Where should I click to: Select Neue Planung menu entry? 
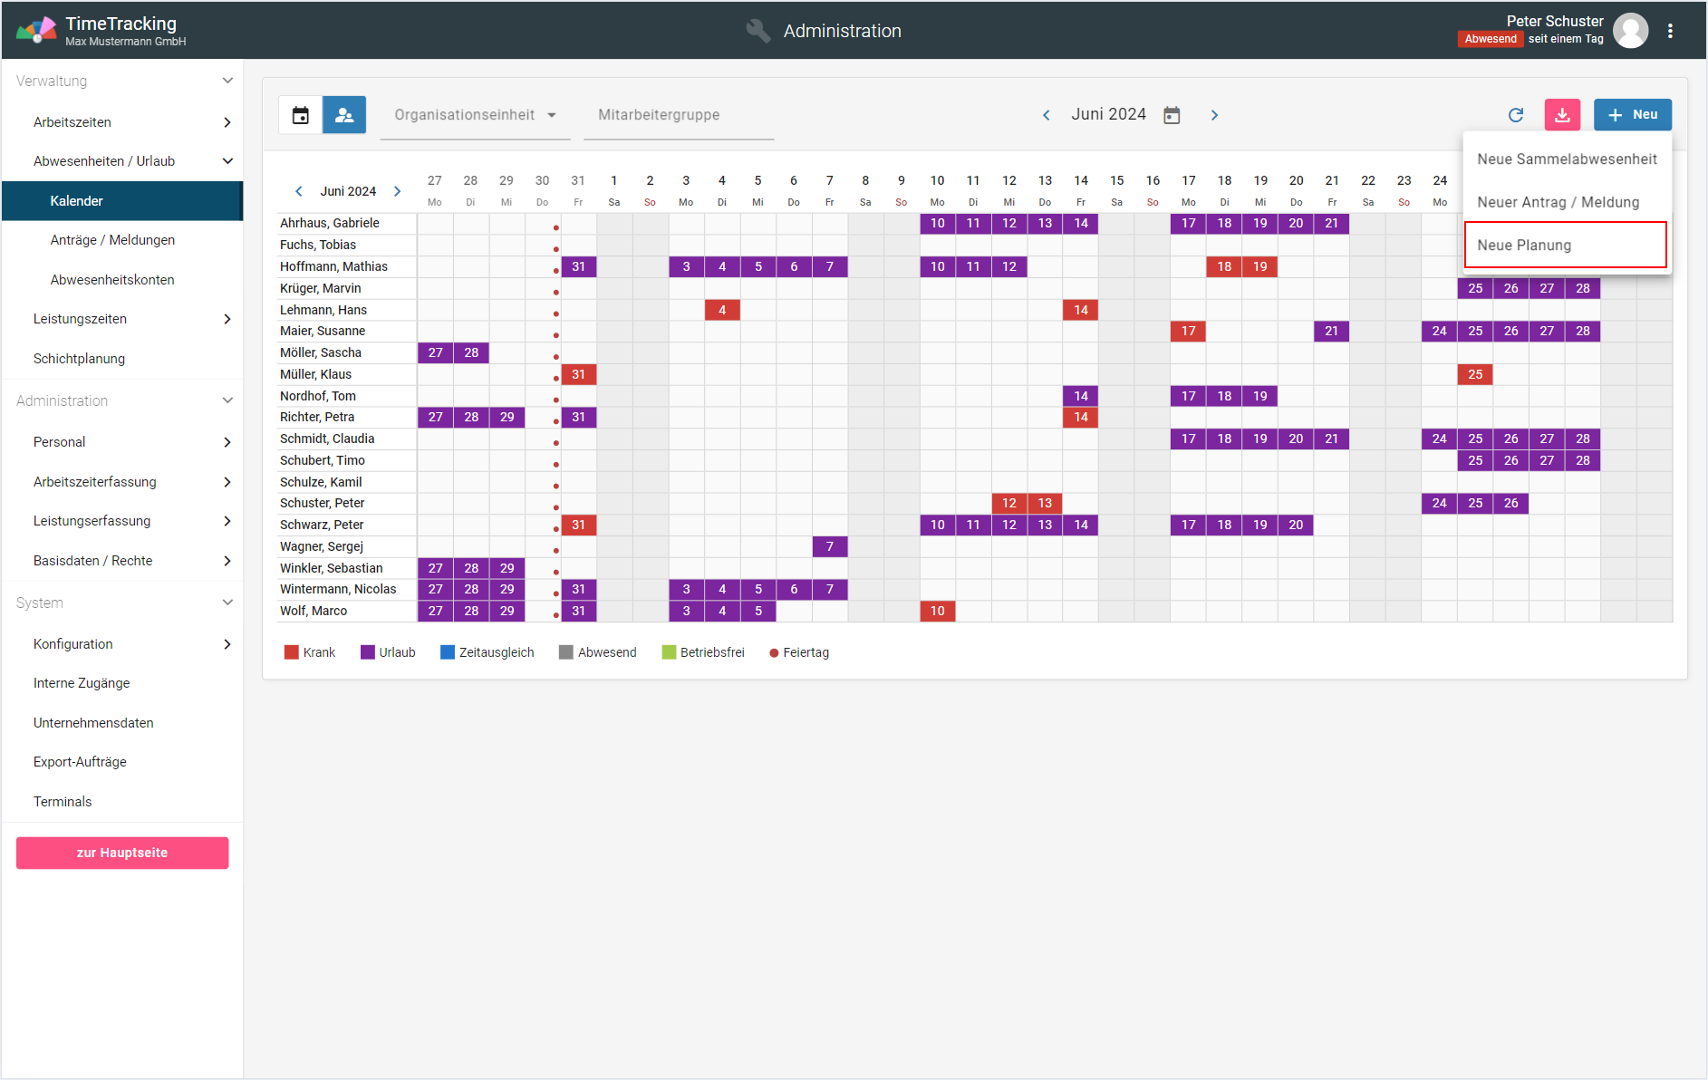pos(1564,245)
